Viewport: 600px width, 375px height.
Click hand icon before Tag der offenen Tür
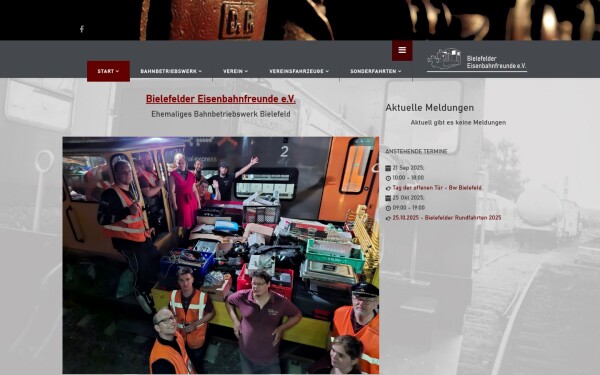[x=388, y=188]
